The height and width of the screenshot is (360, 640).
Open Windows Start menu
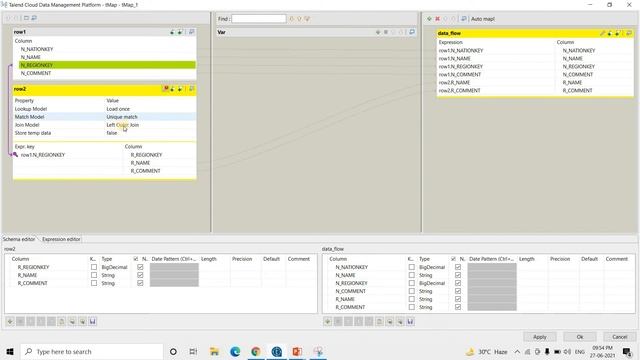(10, 351)
